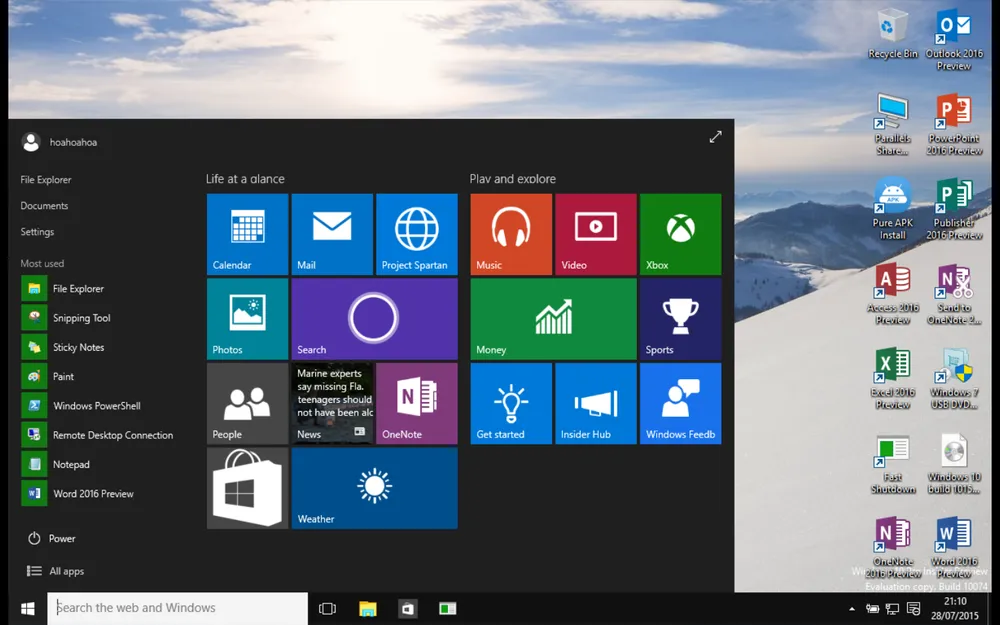Image resolution: width=1000 pixels, height=625 pixels.
Task: Launch Mail from the Start menu
Action: (x=332, y=234)
